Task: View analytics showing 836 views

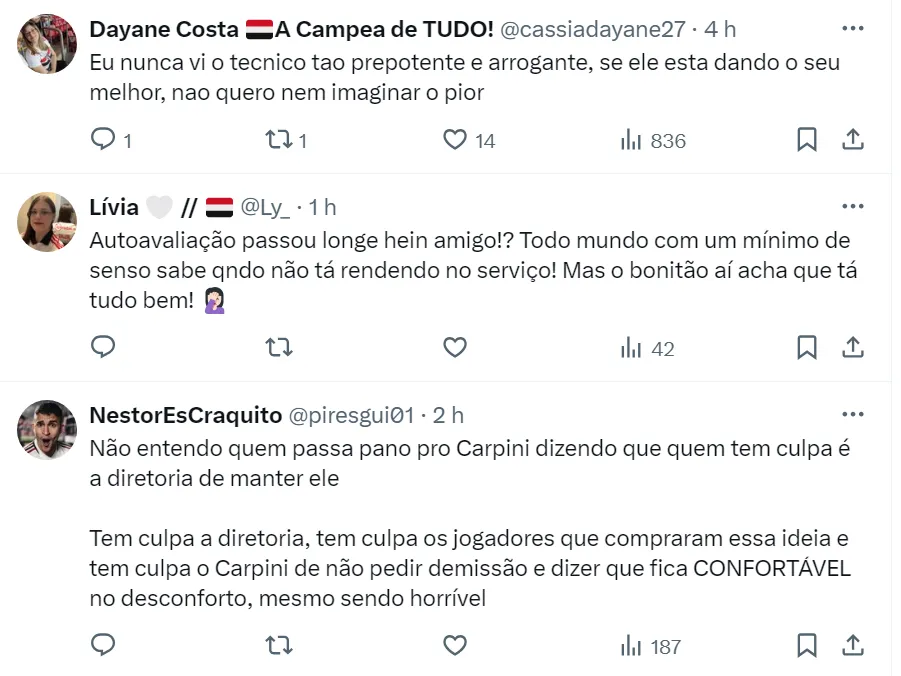Action: (x=653, y=141)
